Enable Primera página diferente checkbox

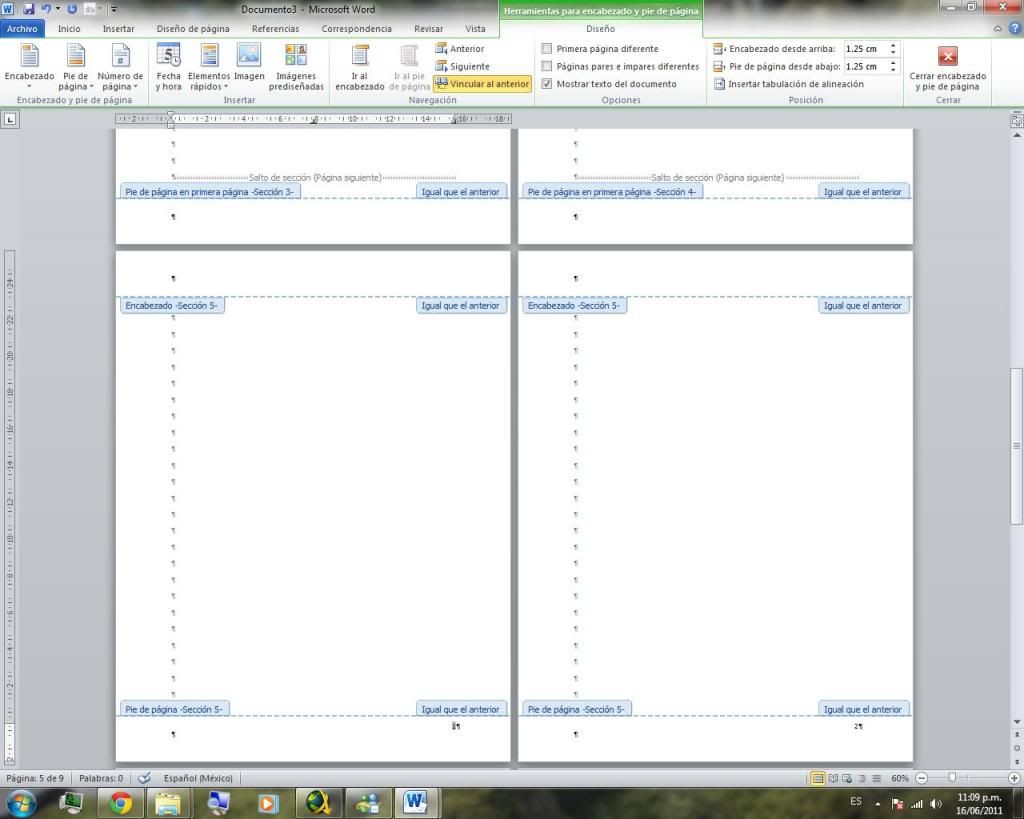point(547,48)
